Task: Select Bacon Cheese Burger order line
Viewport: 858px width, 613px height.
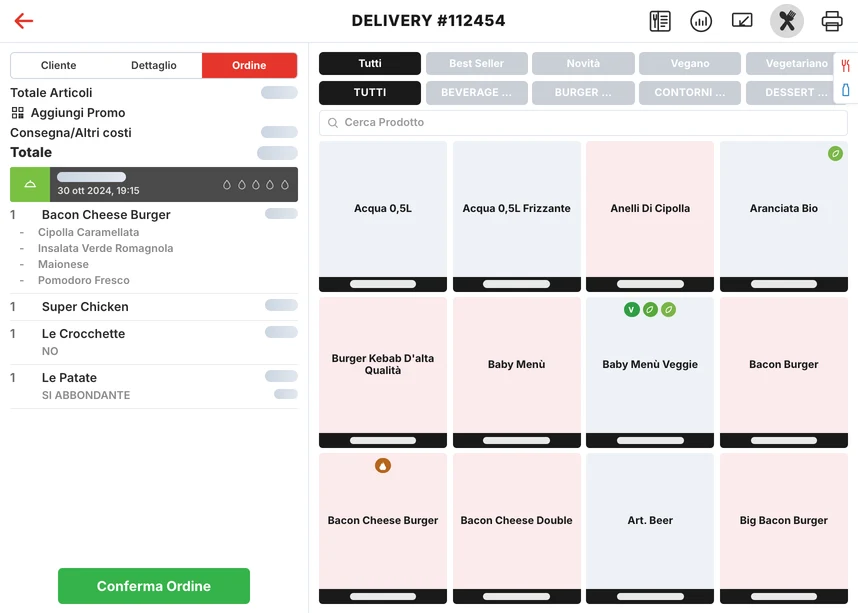Action: coord(154,215)
